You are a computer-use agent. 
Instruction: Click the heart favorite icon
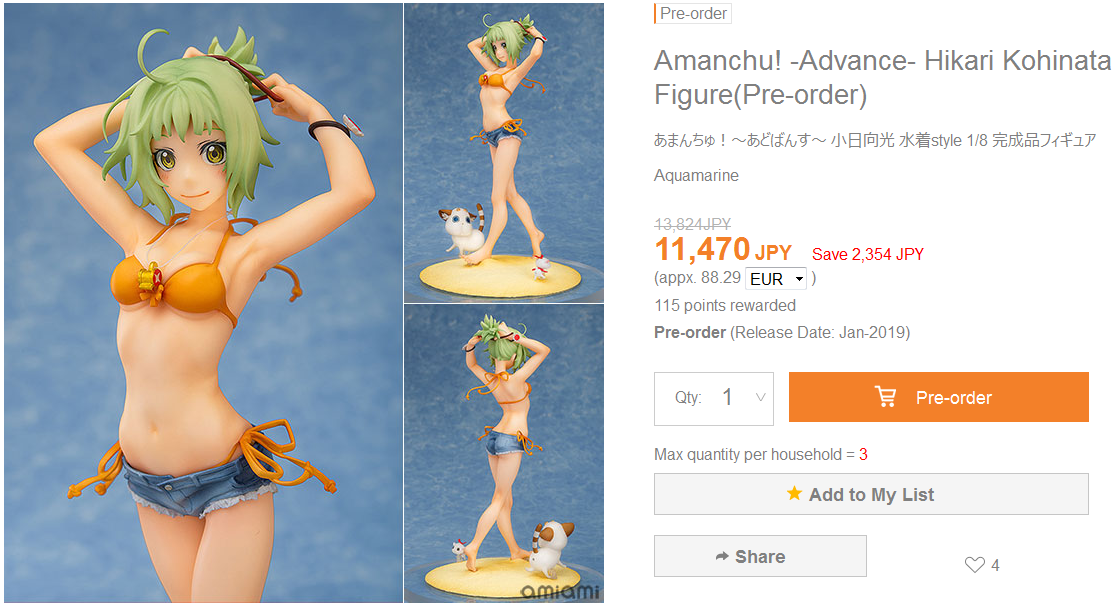tap(975, 565)
